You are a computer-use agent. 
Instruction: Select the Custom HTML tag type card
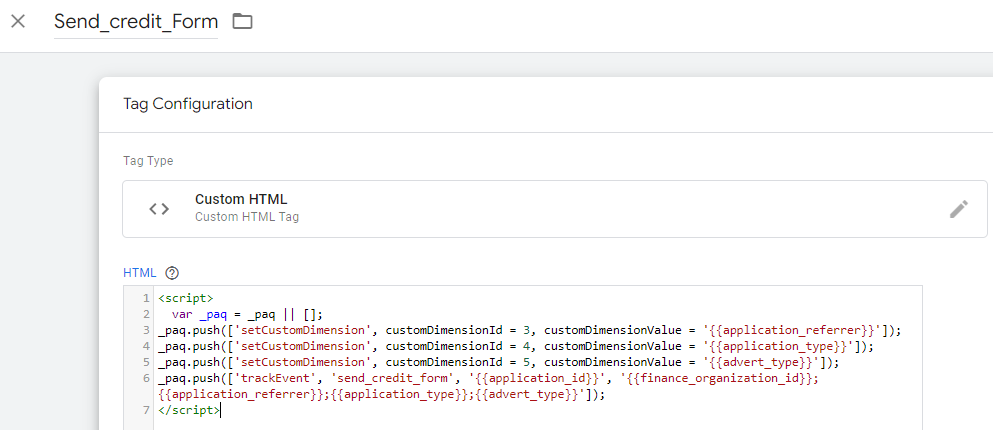(554, 208)
